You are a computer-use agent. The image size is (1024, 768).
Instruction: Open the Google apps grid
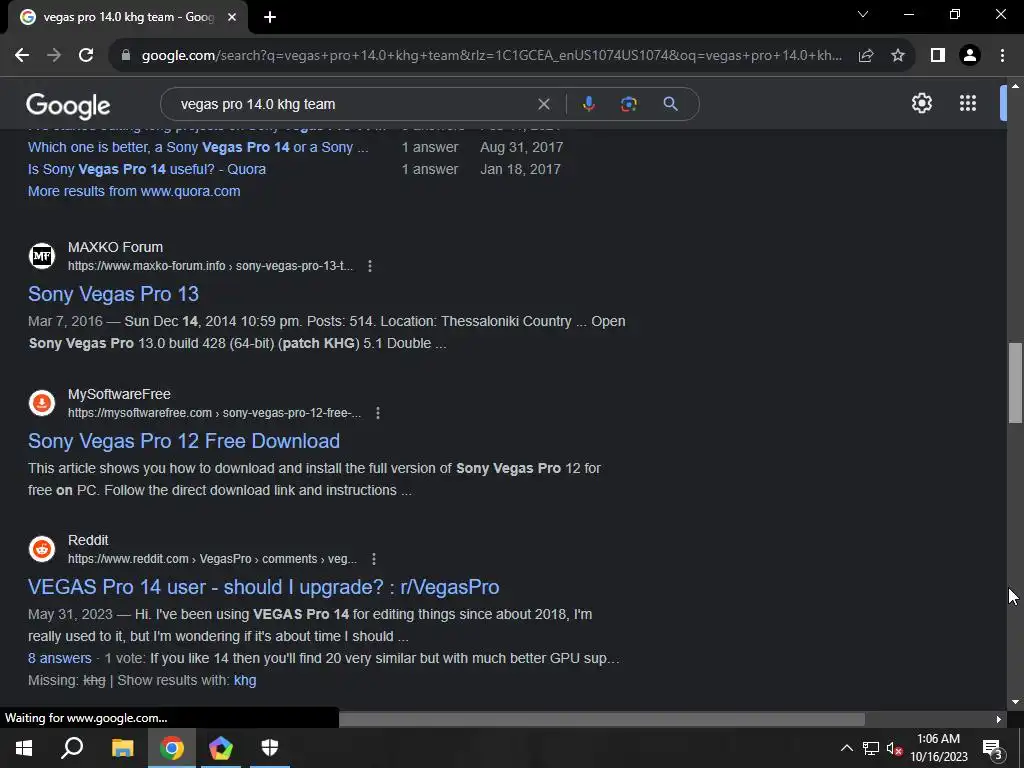point(968,103)
